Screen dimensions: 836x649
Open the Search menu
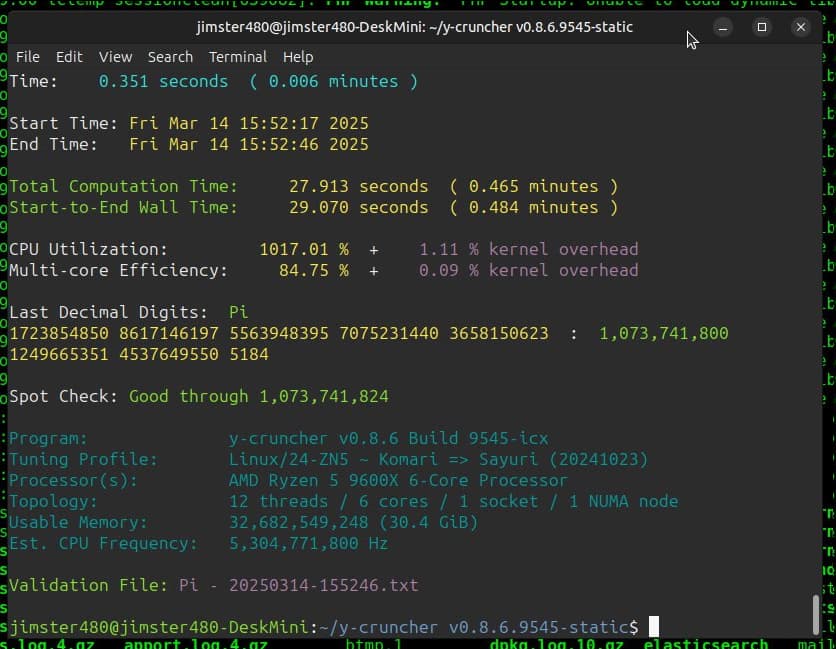[170, 57]
